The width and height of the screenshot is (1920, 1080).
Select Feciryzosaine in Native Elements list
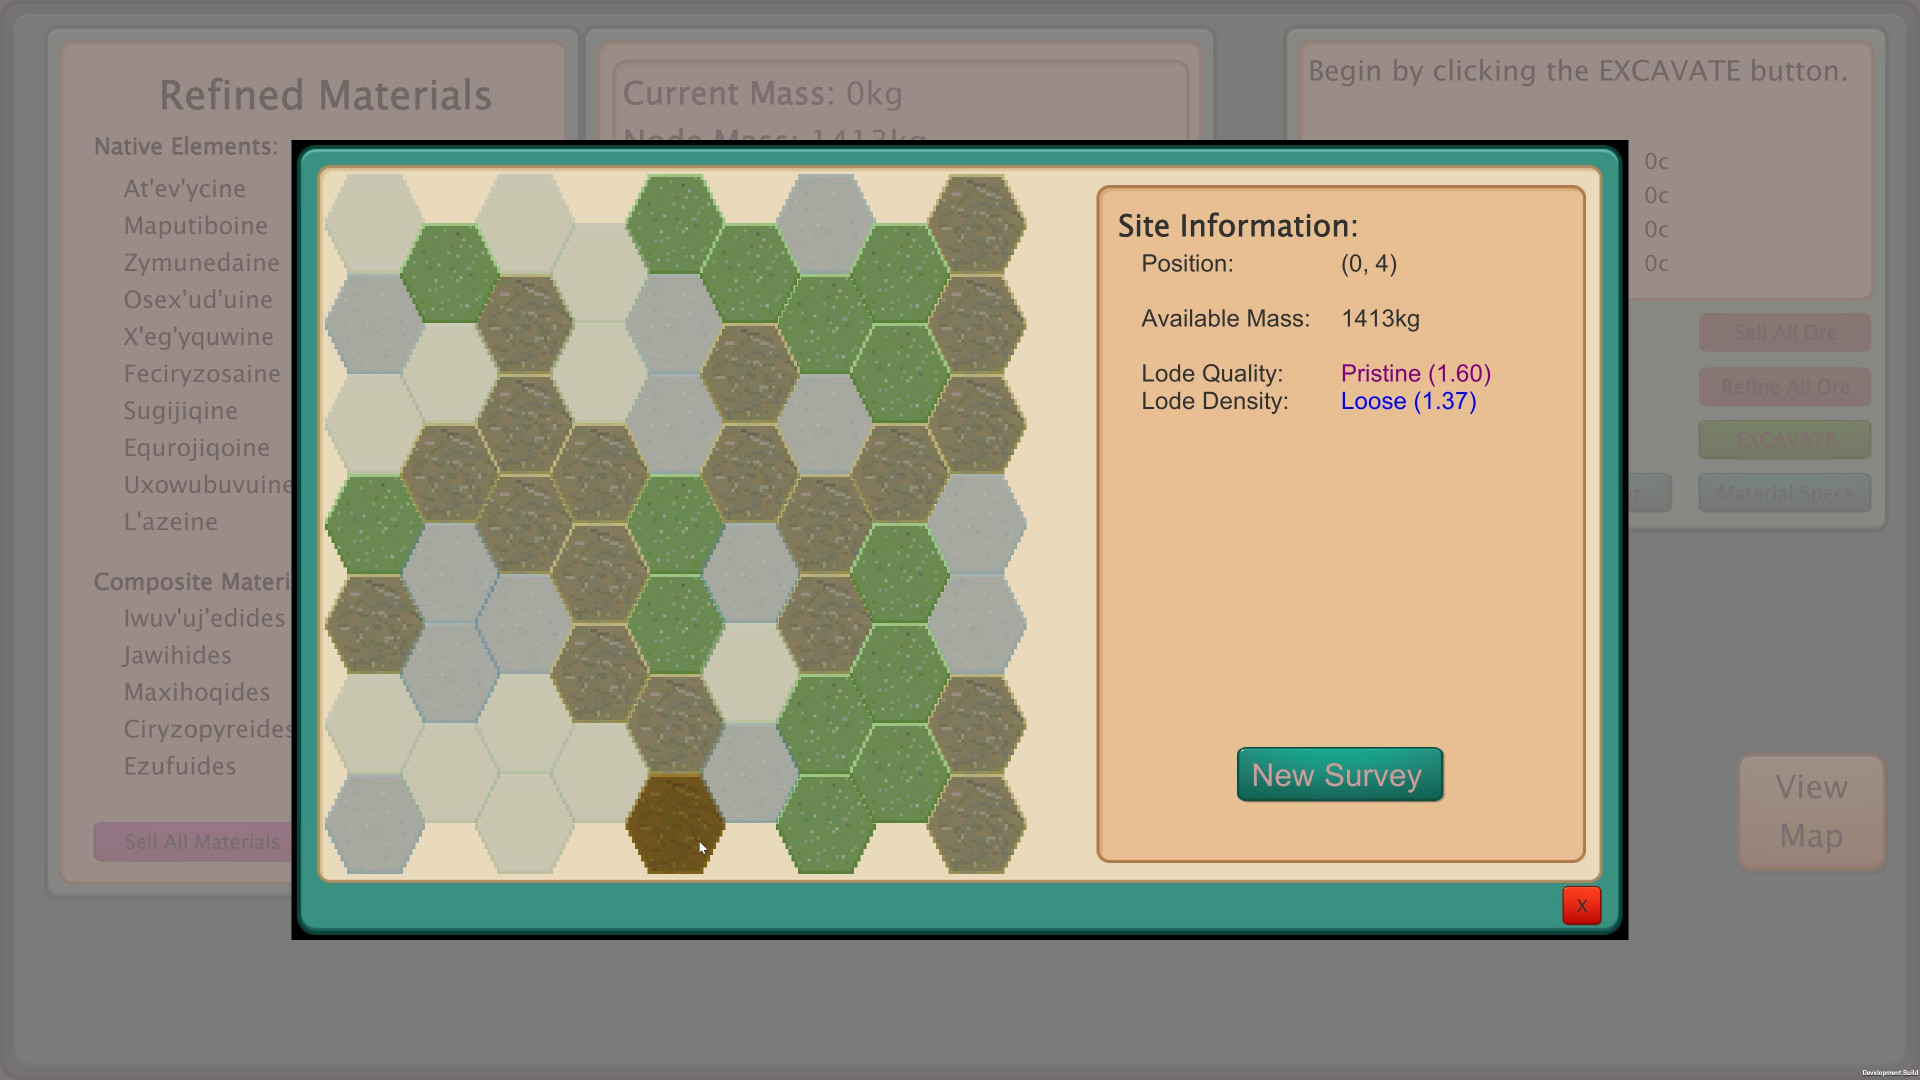202,374
